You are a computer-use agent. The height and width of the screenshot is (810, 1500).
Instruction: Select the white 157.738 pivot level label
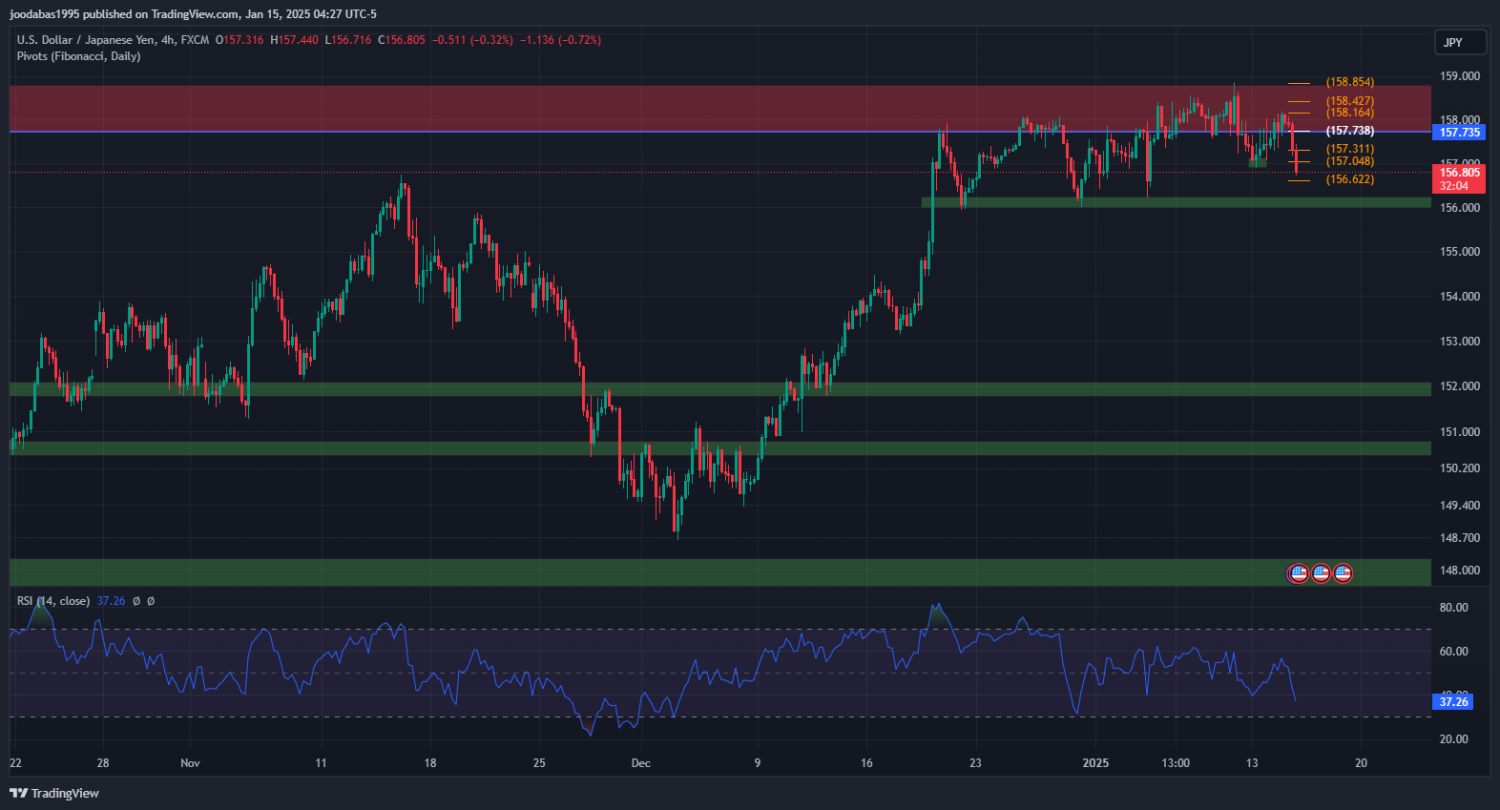pos(1349,131)
